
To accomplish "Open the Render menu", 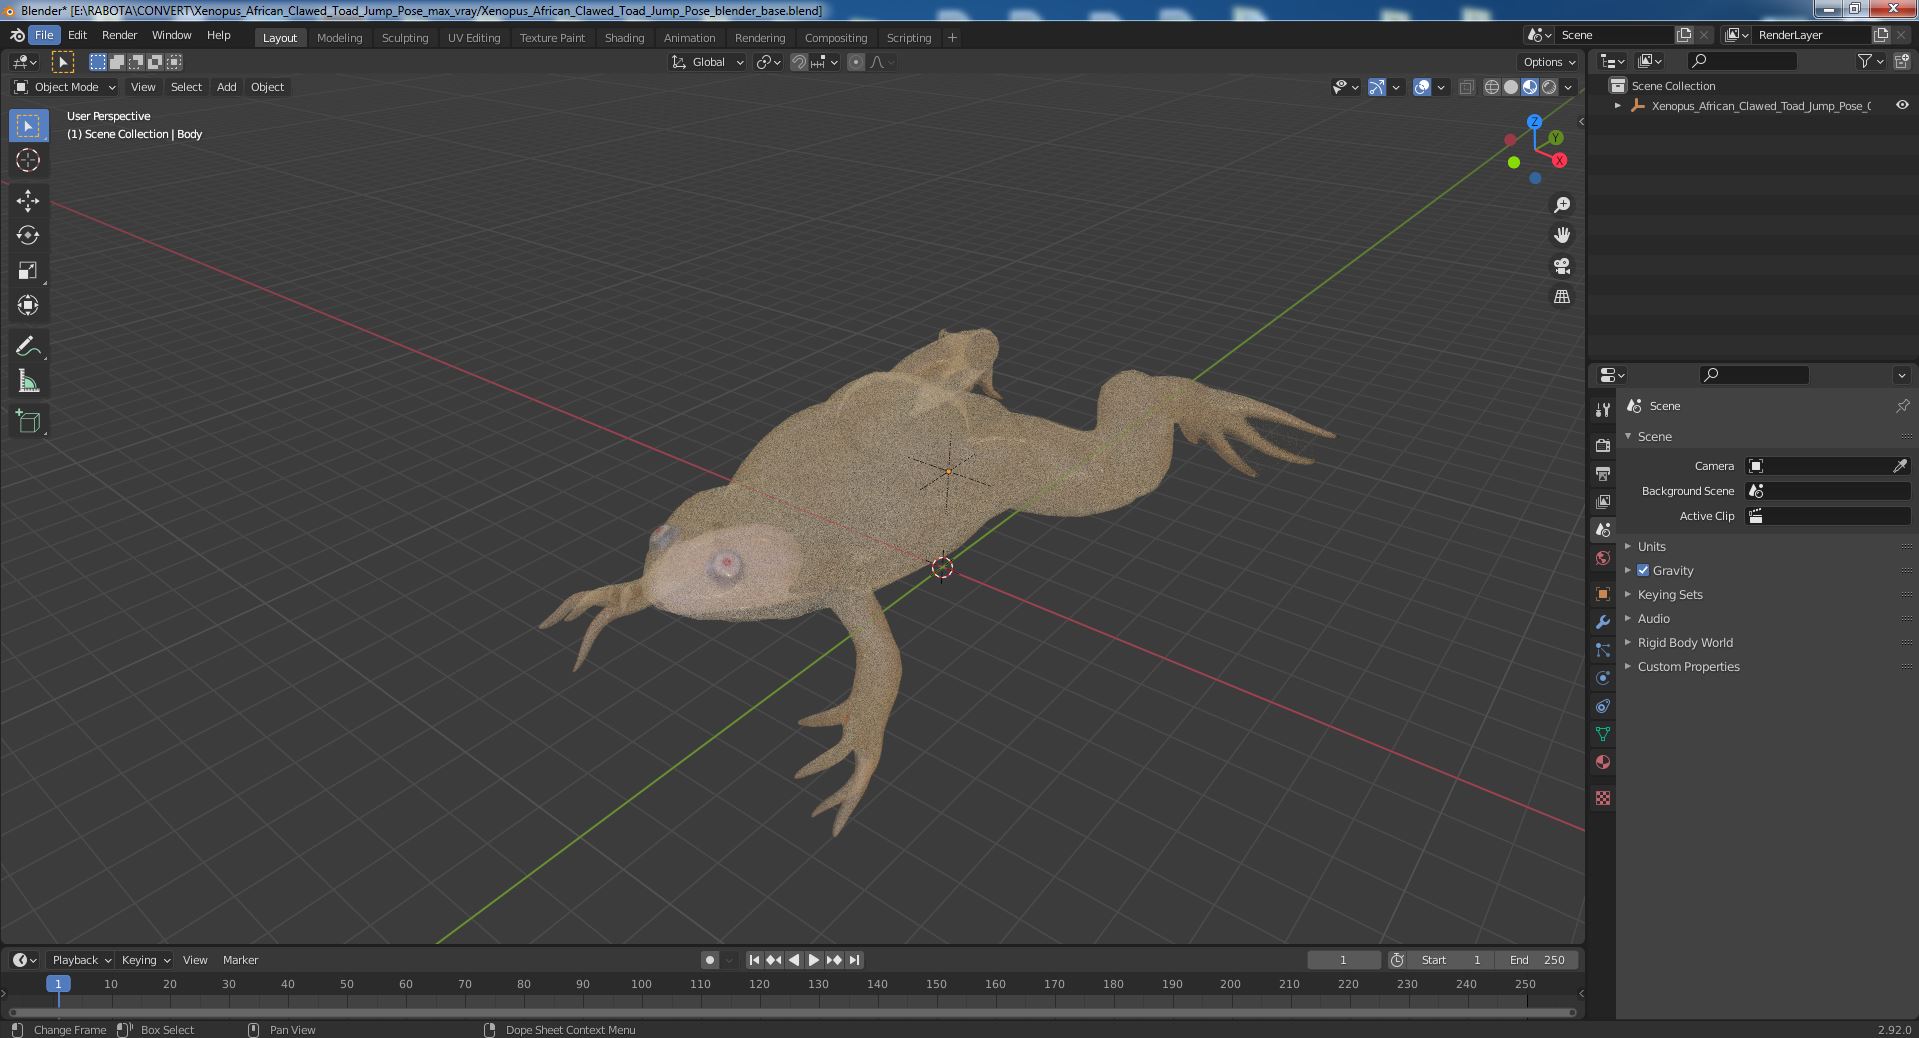I will pos(119,35).
